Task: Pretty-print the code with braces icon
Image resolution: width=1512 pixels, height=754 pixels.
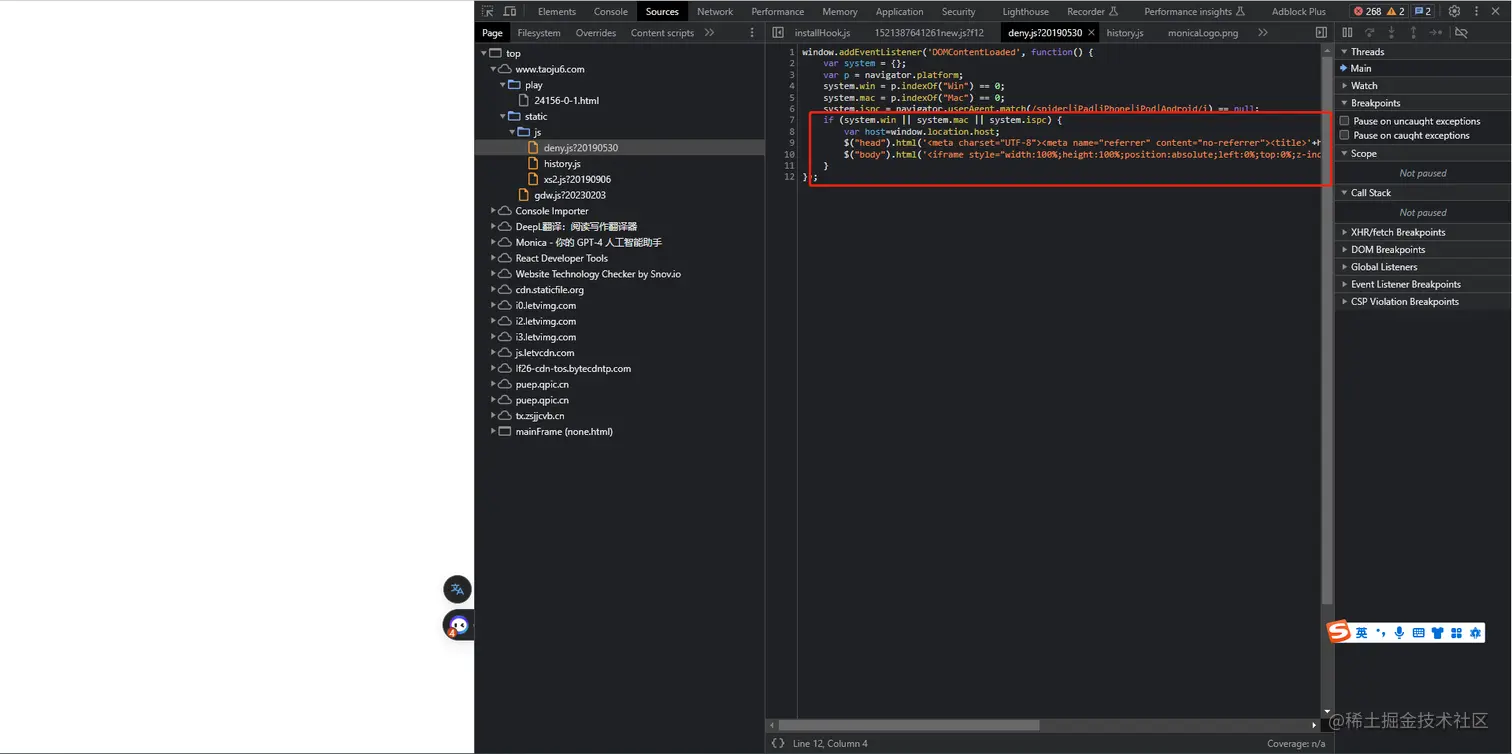Action: (778, 743)
